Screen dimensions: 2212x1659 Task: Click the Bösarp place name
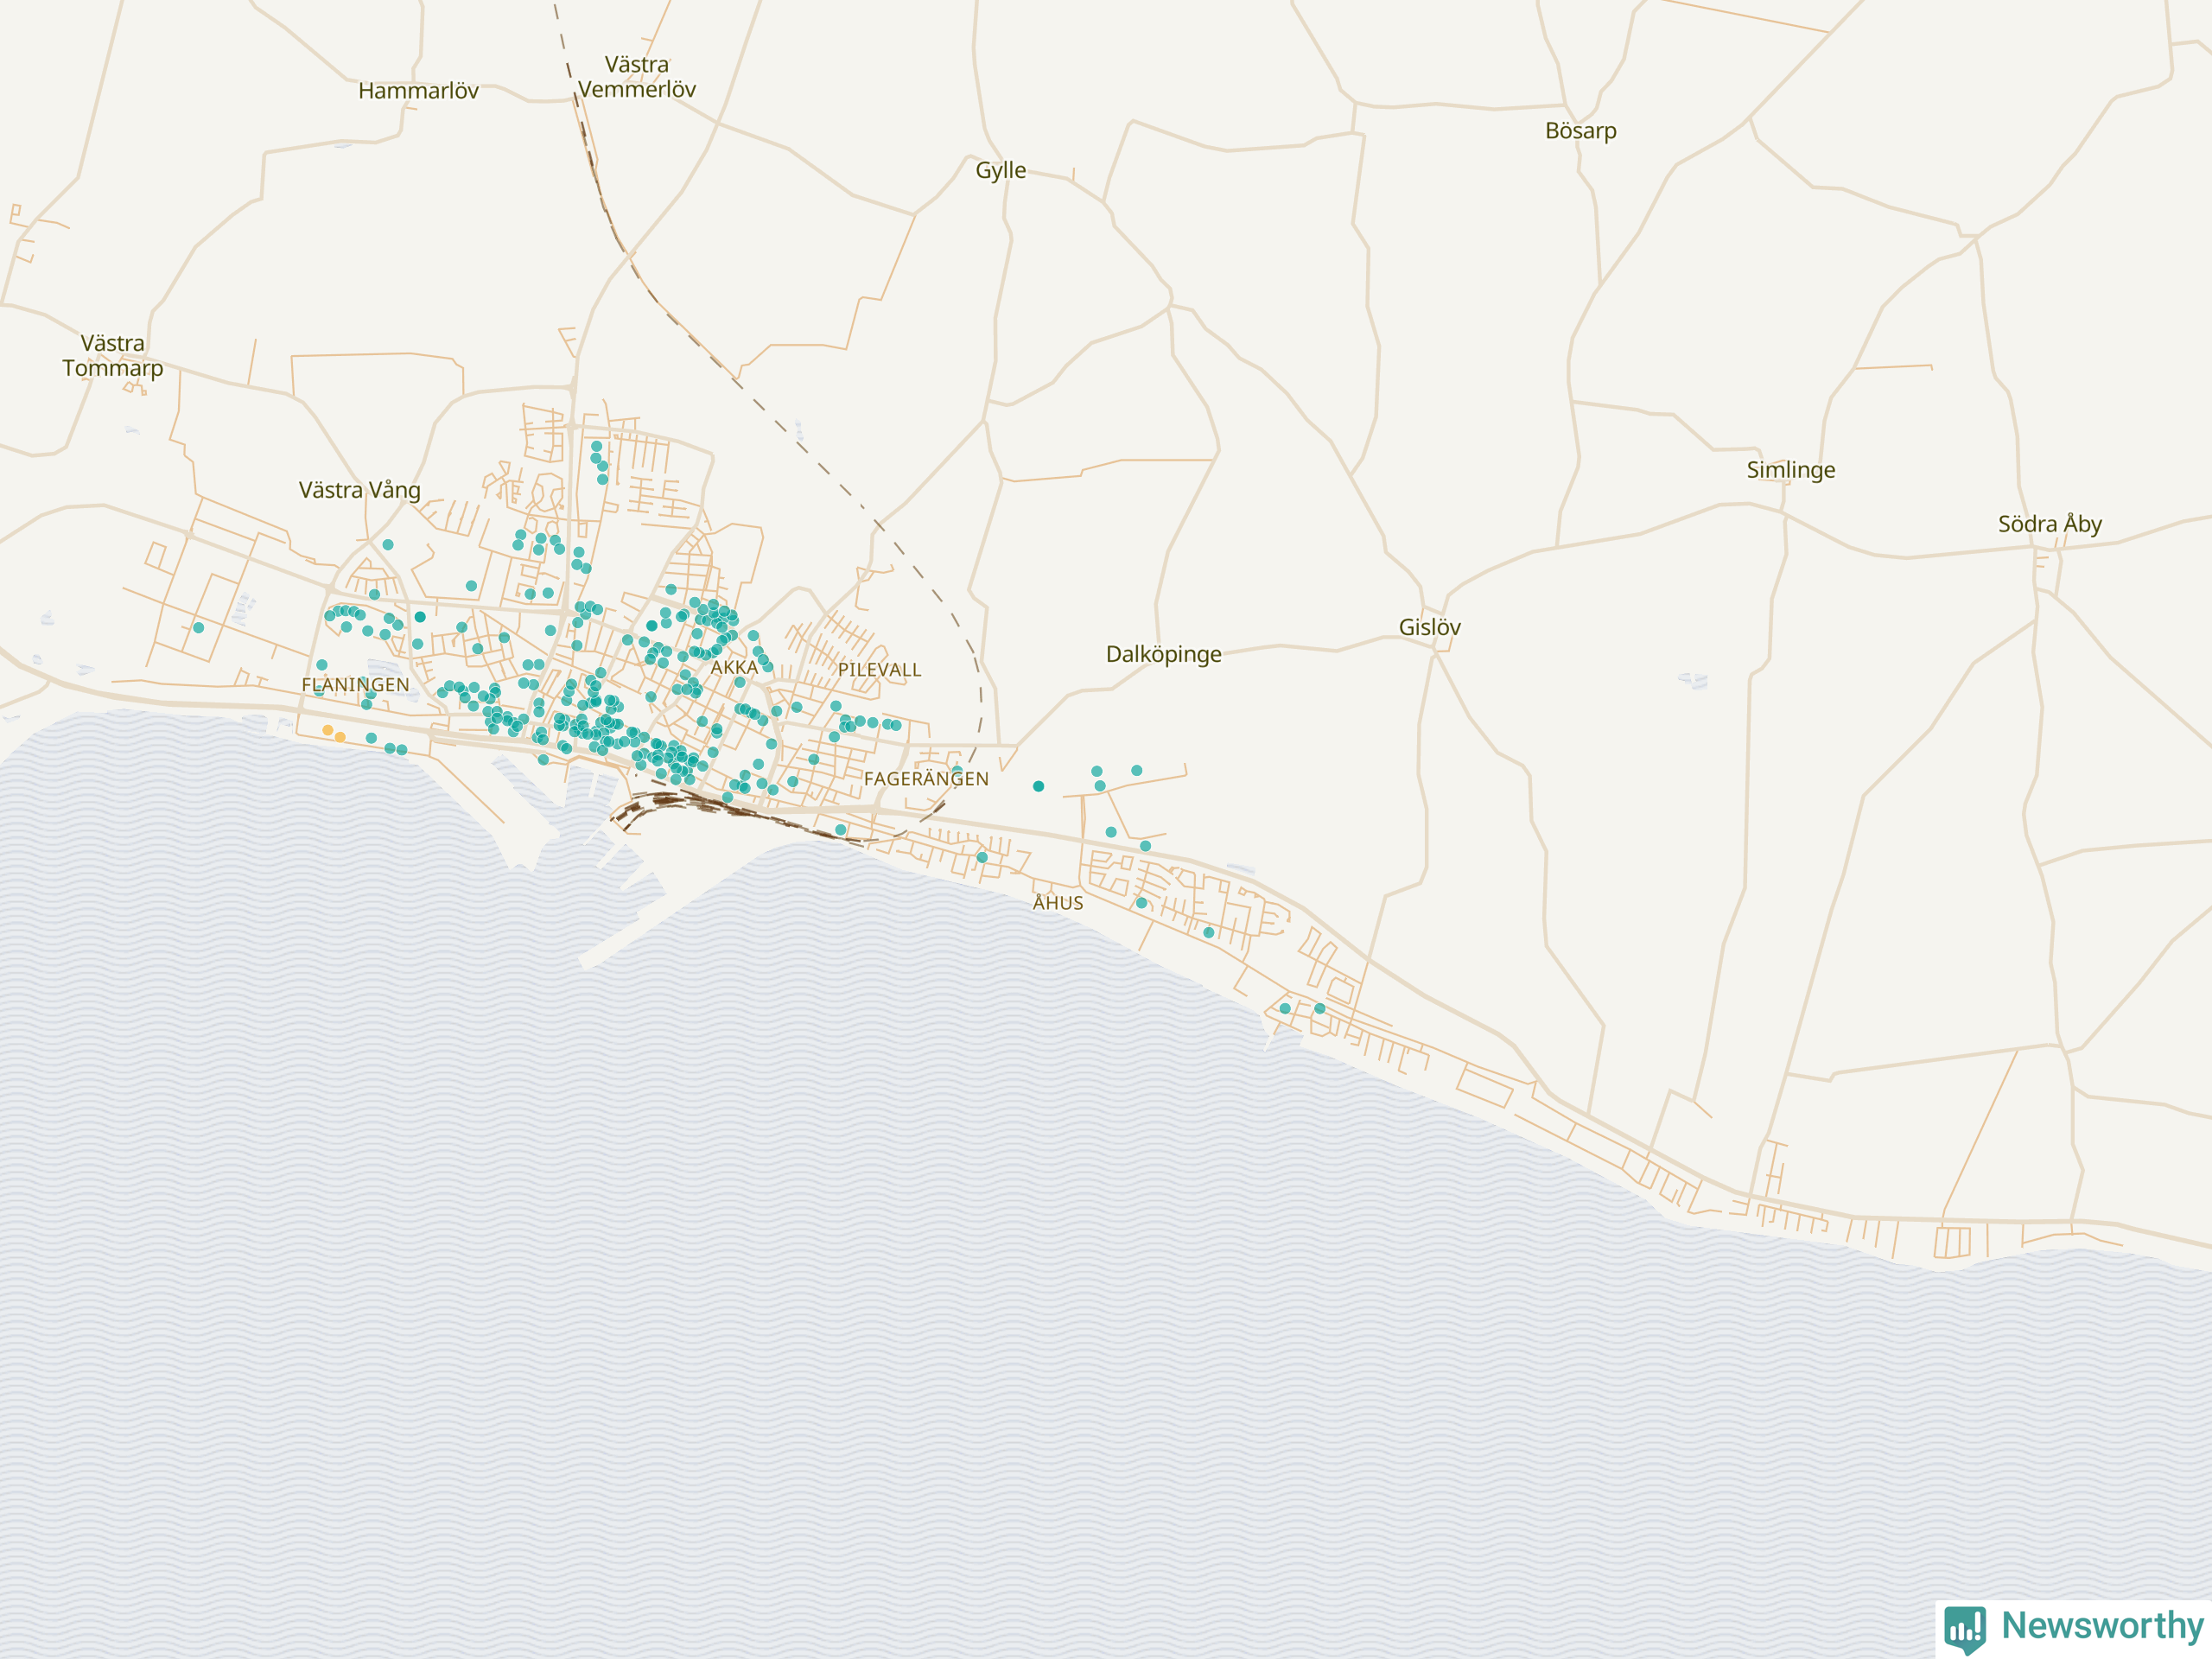(x=1580, y=131)
